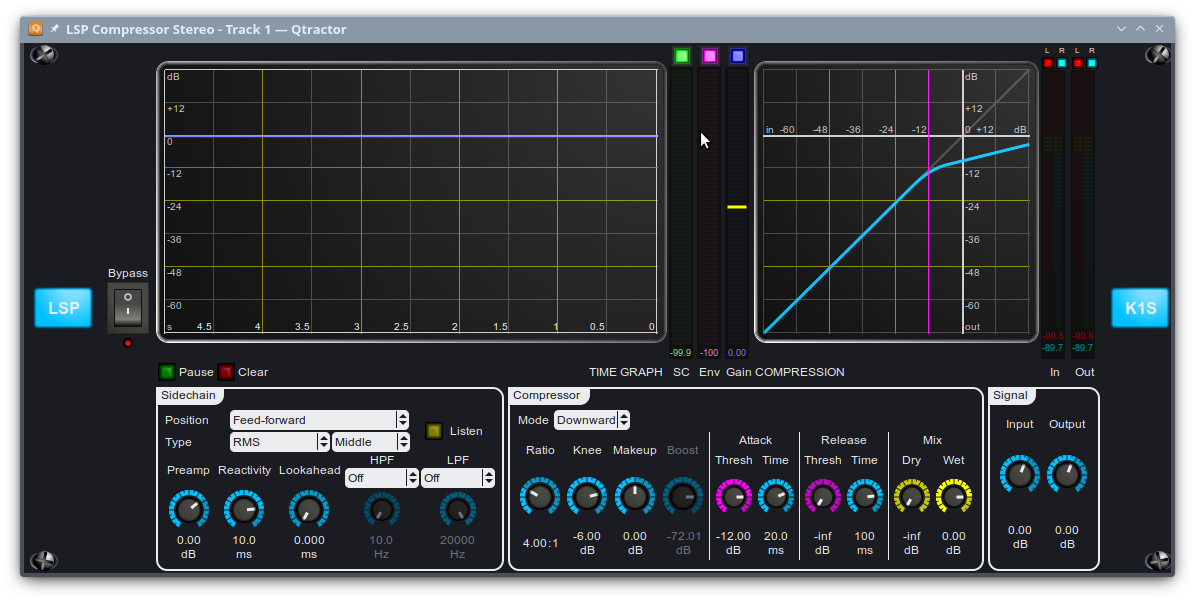Click the -99.9 SC meter reading

681,353
